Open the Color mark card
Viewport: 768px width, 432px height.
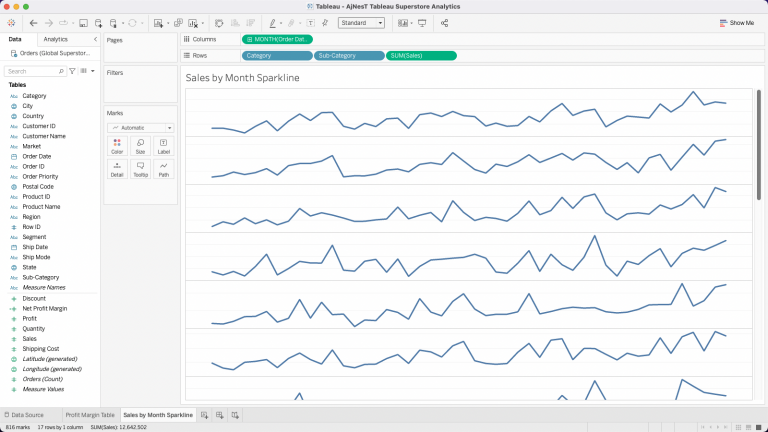click(117, 146)
